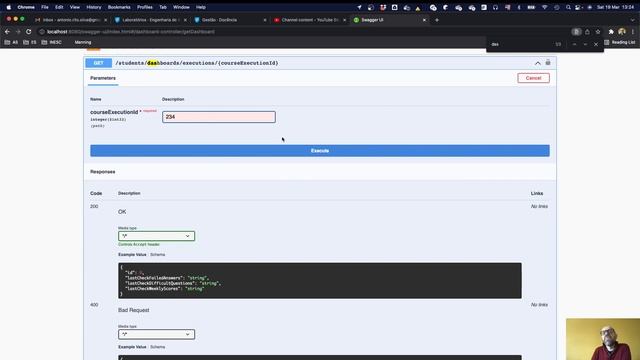Jump to next find match
Viewport: 640px width, 360px height.
(x=585, y=44)
